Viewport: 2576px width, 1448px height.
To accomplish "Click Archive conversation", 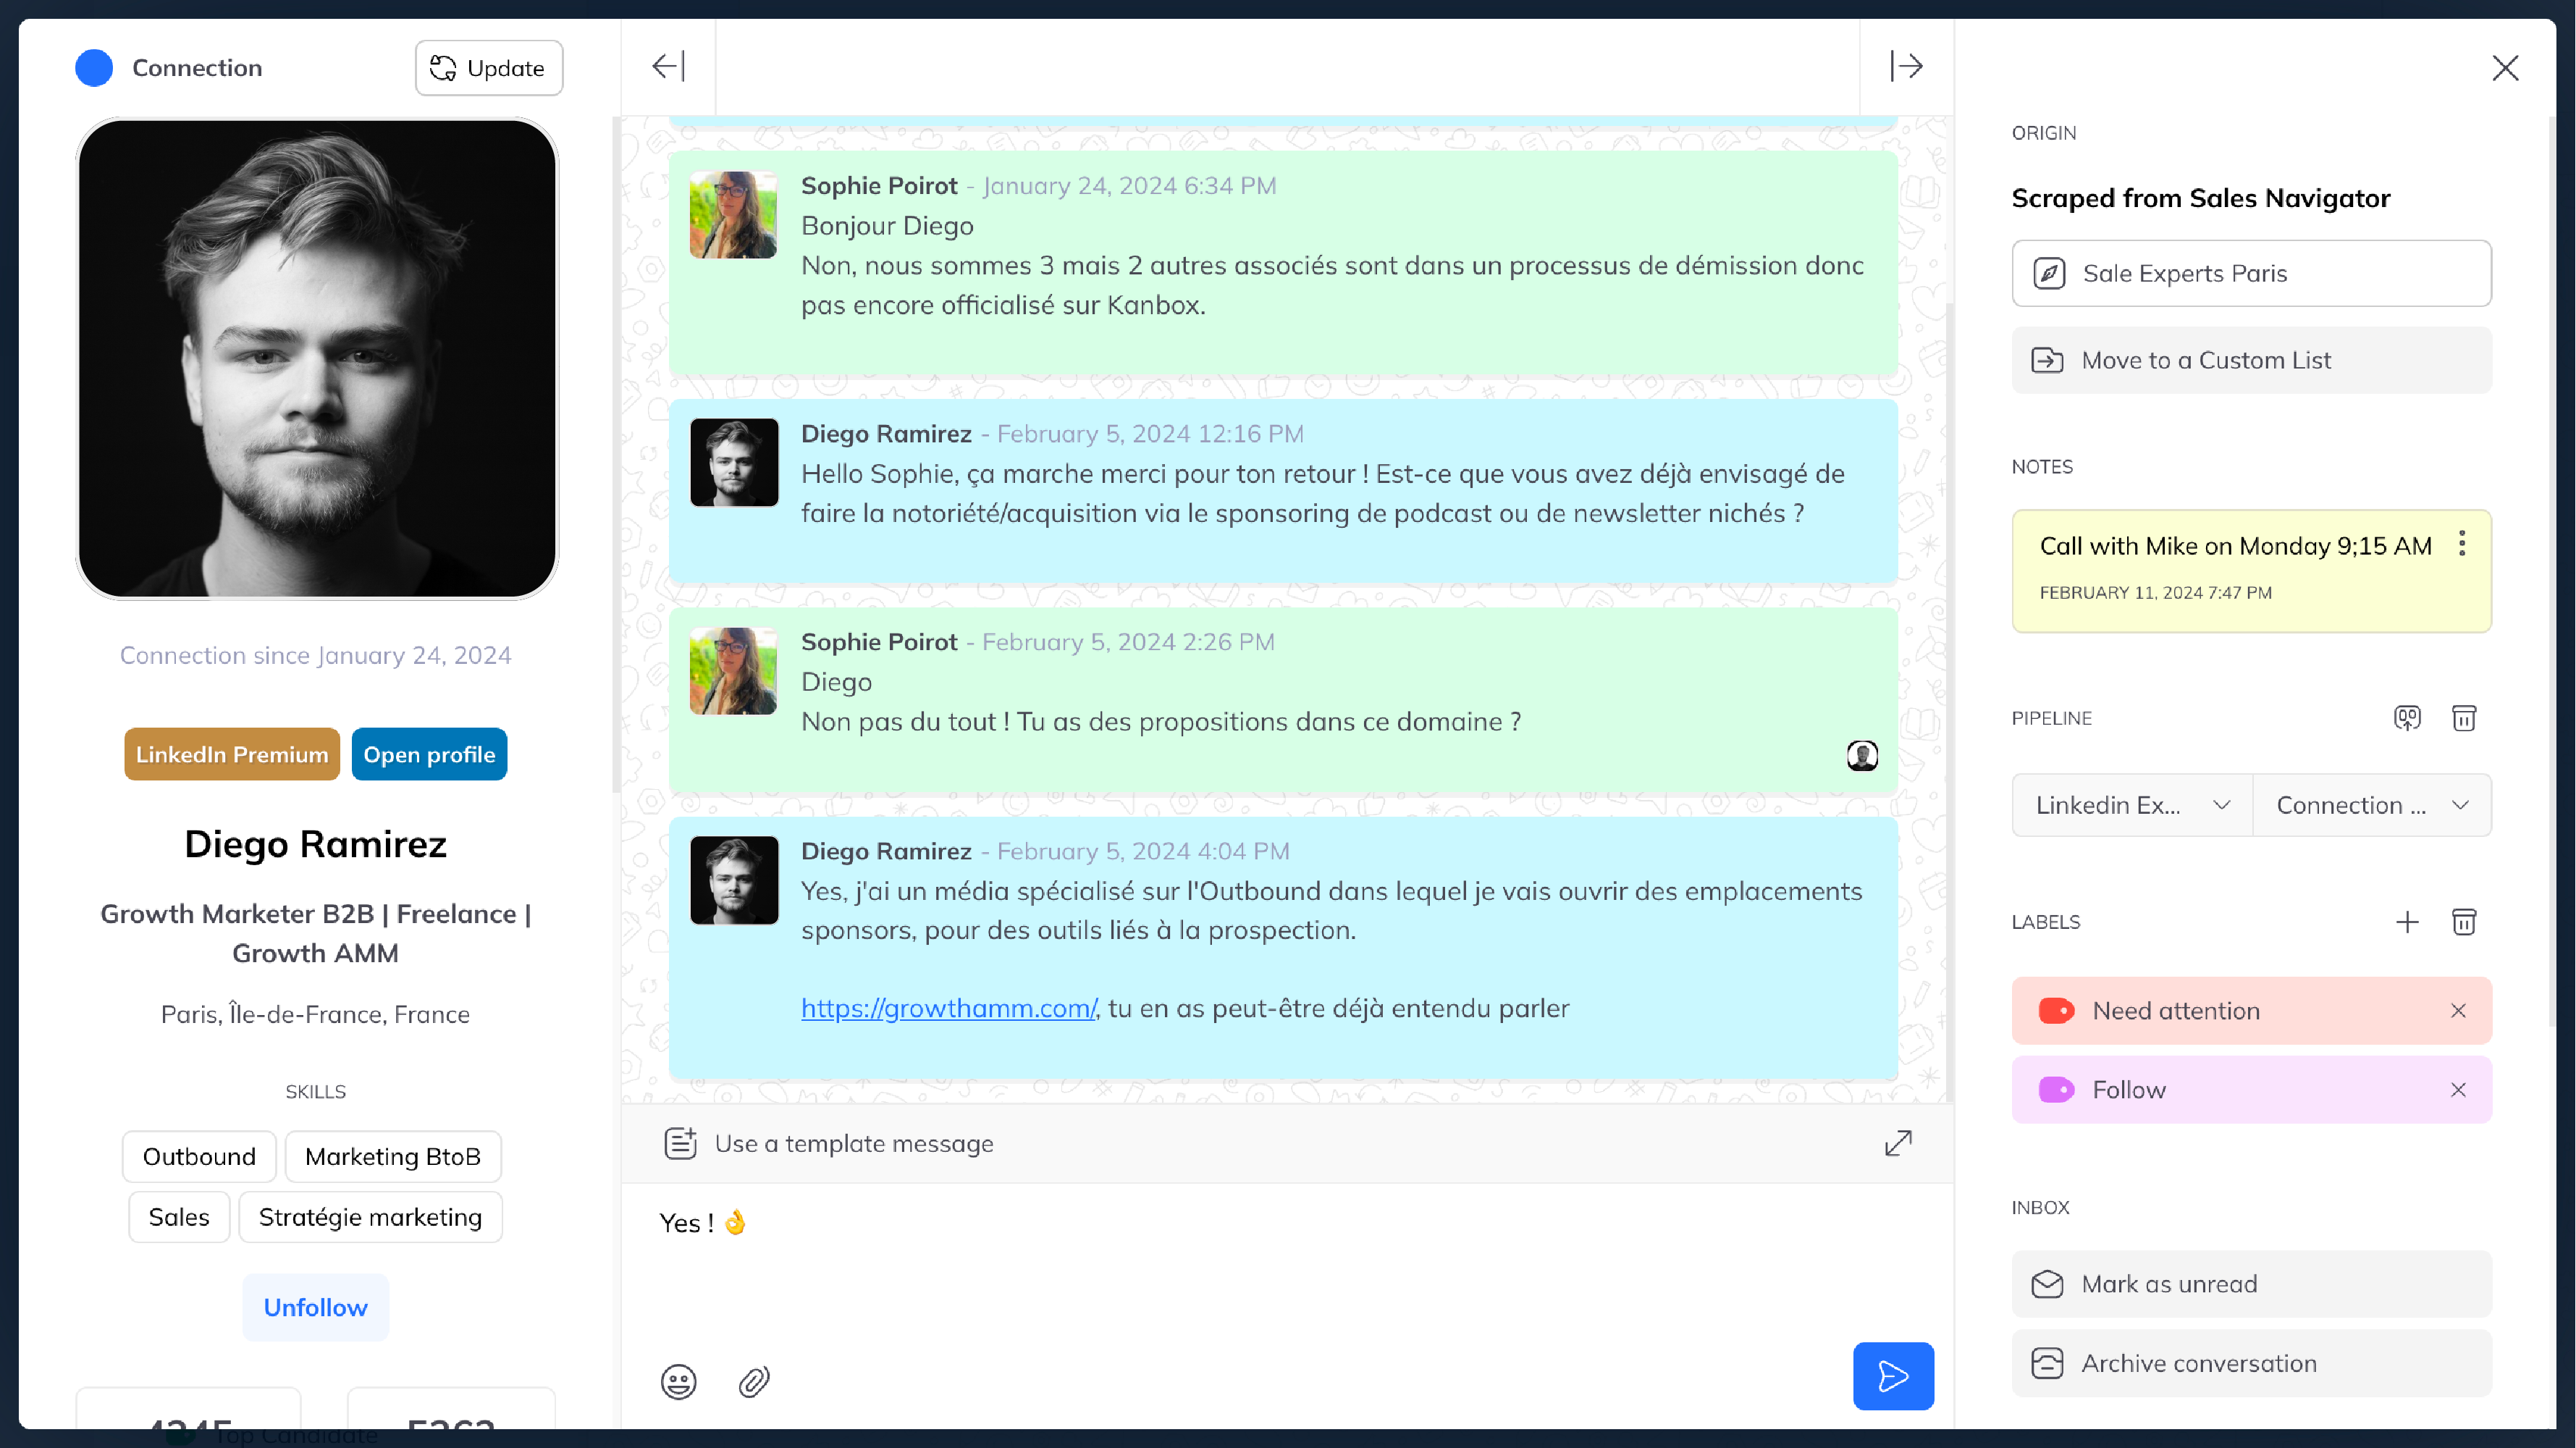I will pos(2251,1363).
